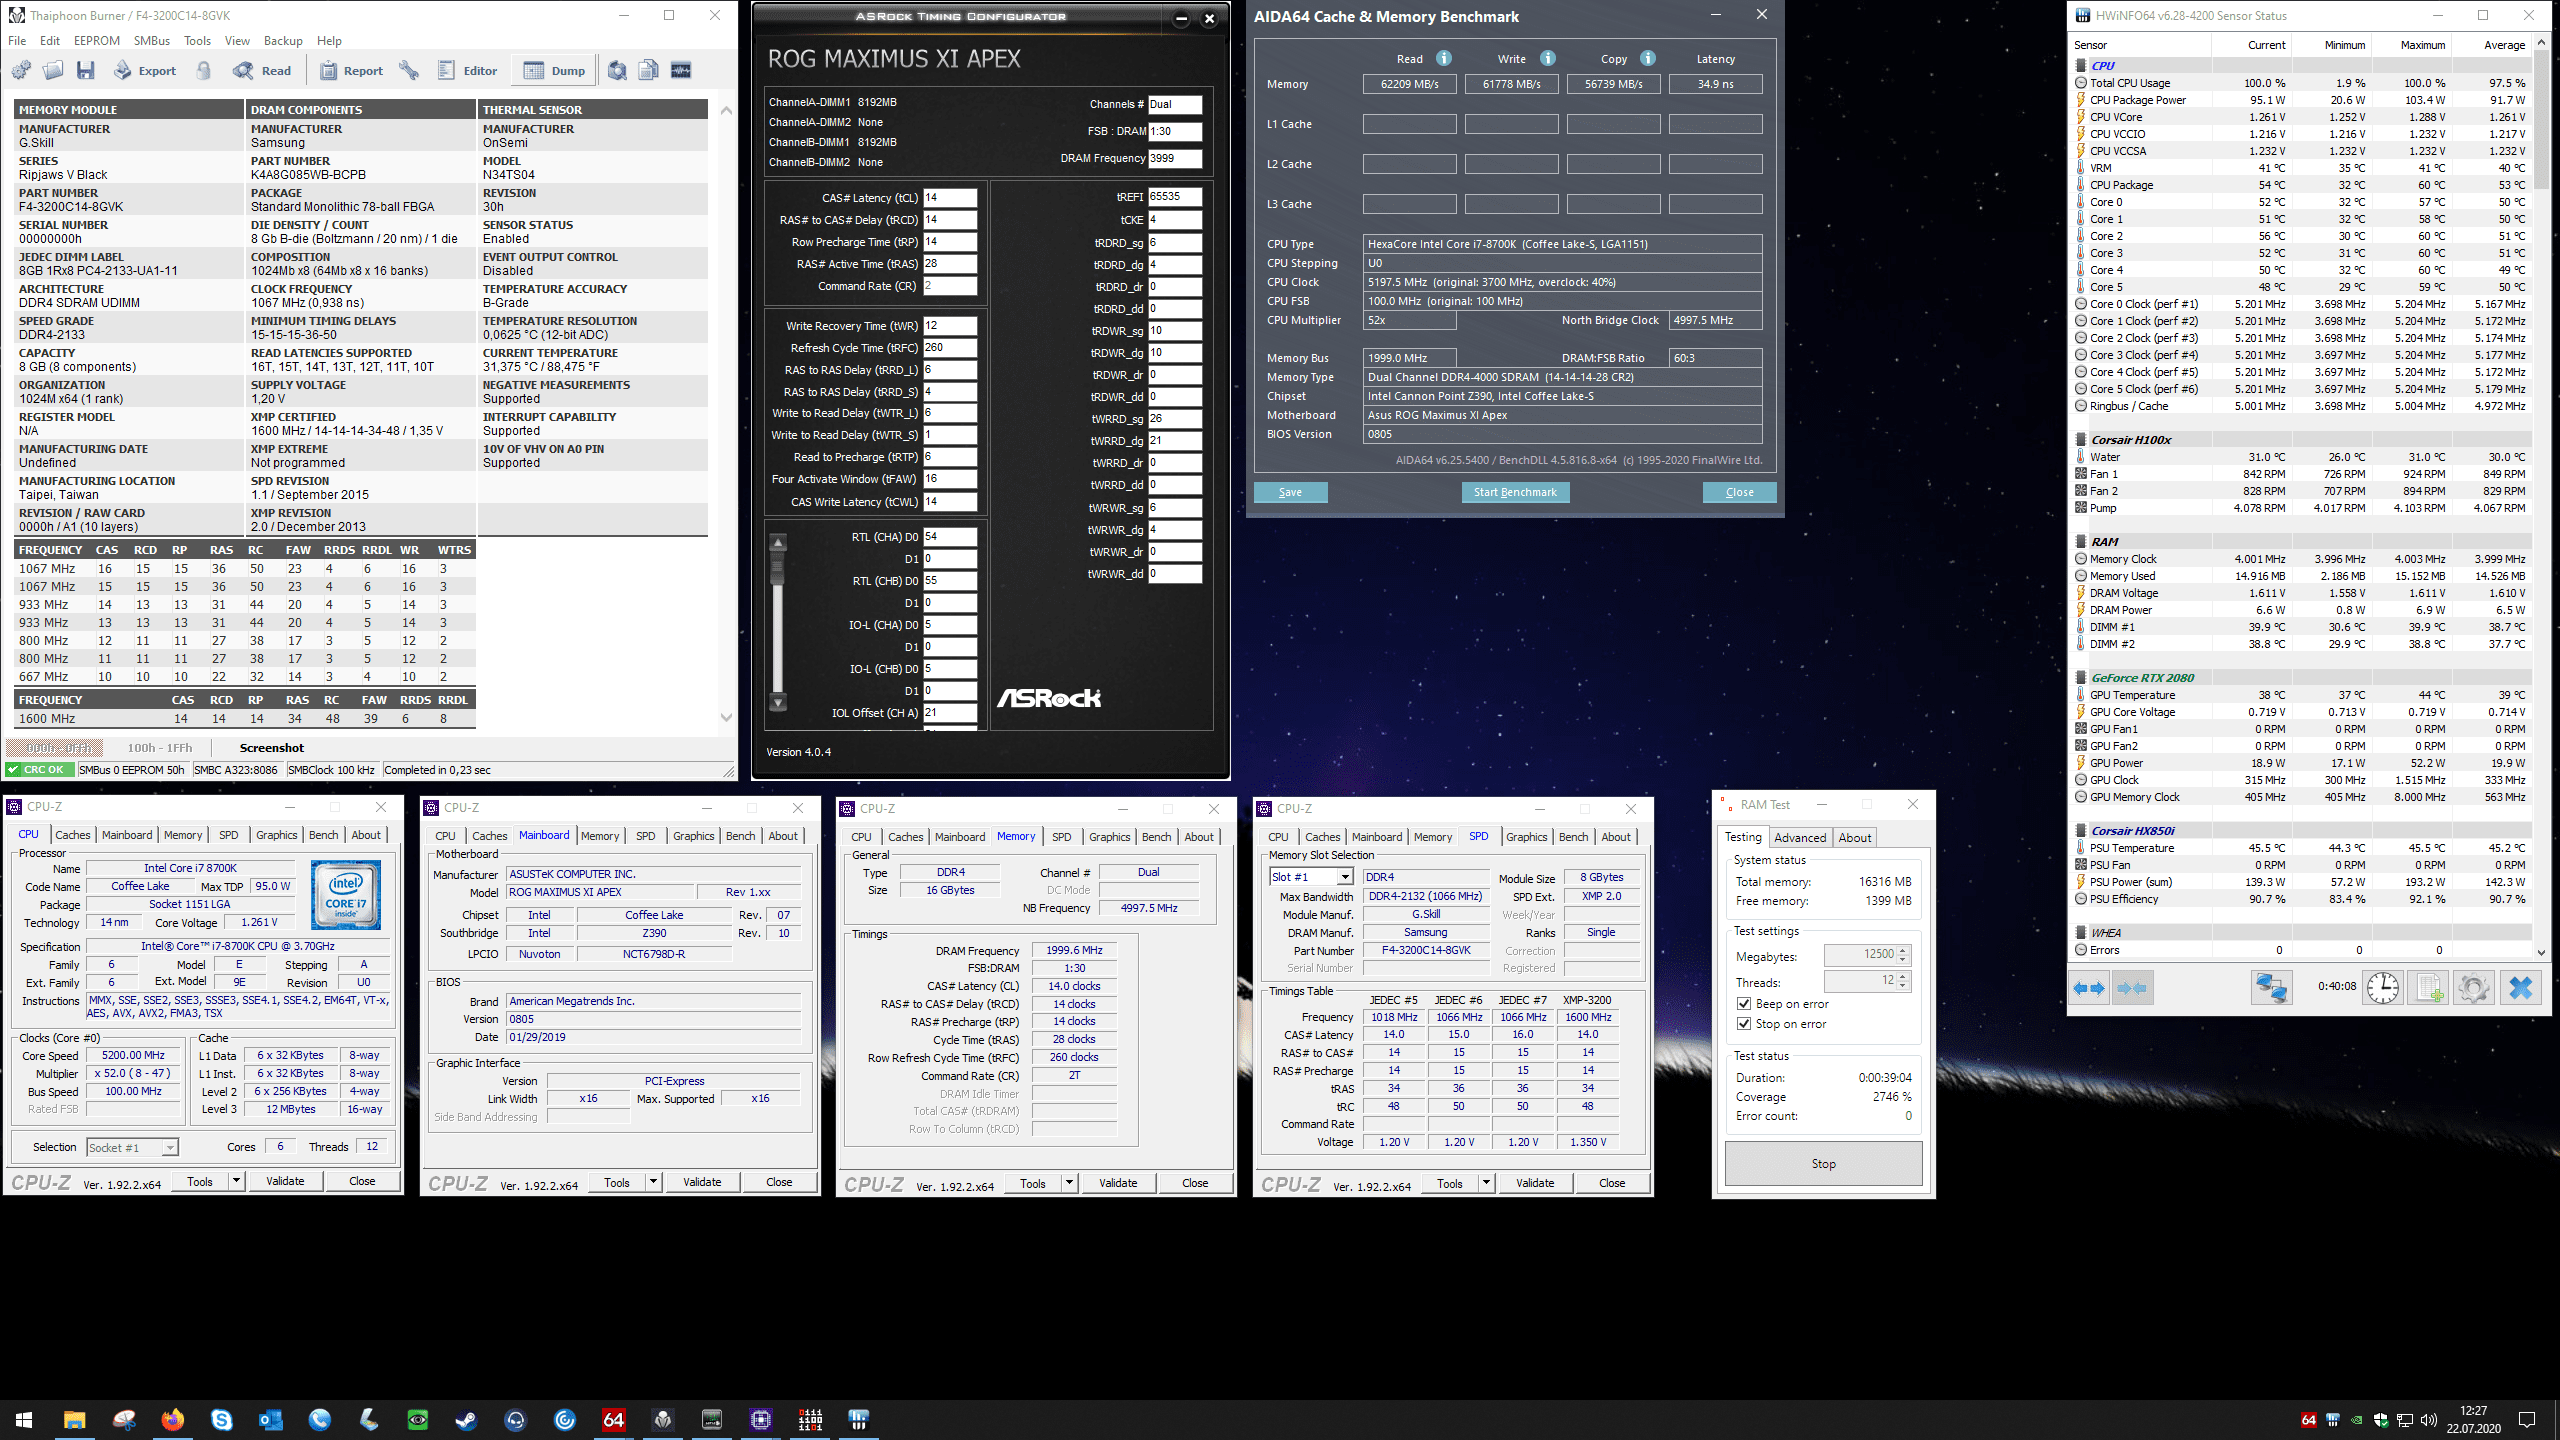Open Steam from the taskbar
2560x1440 pixels.
coord(466,1419)
